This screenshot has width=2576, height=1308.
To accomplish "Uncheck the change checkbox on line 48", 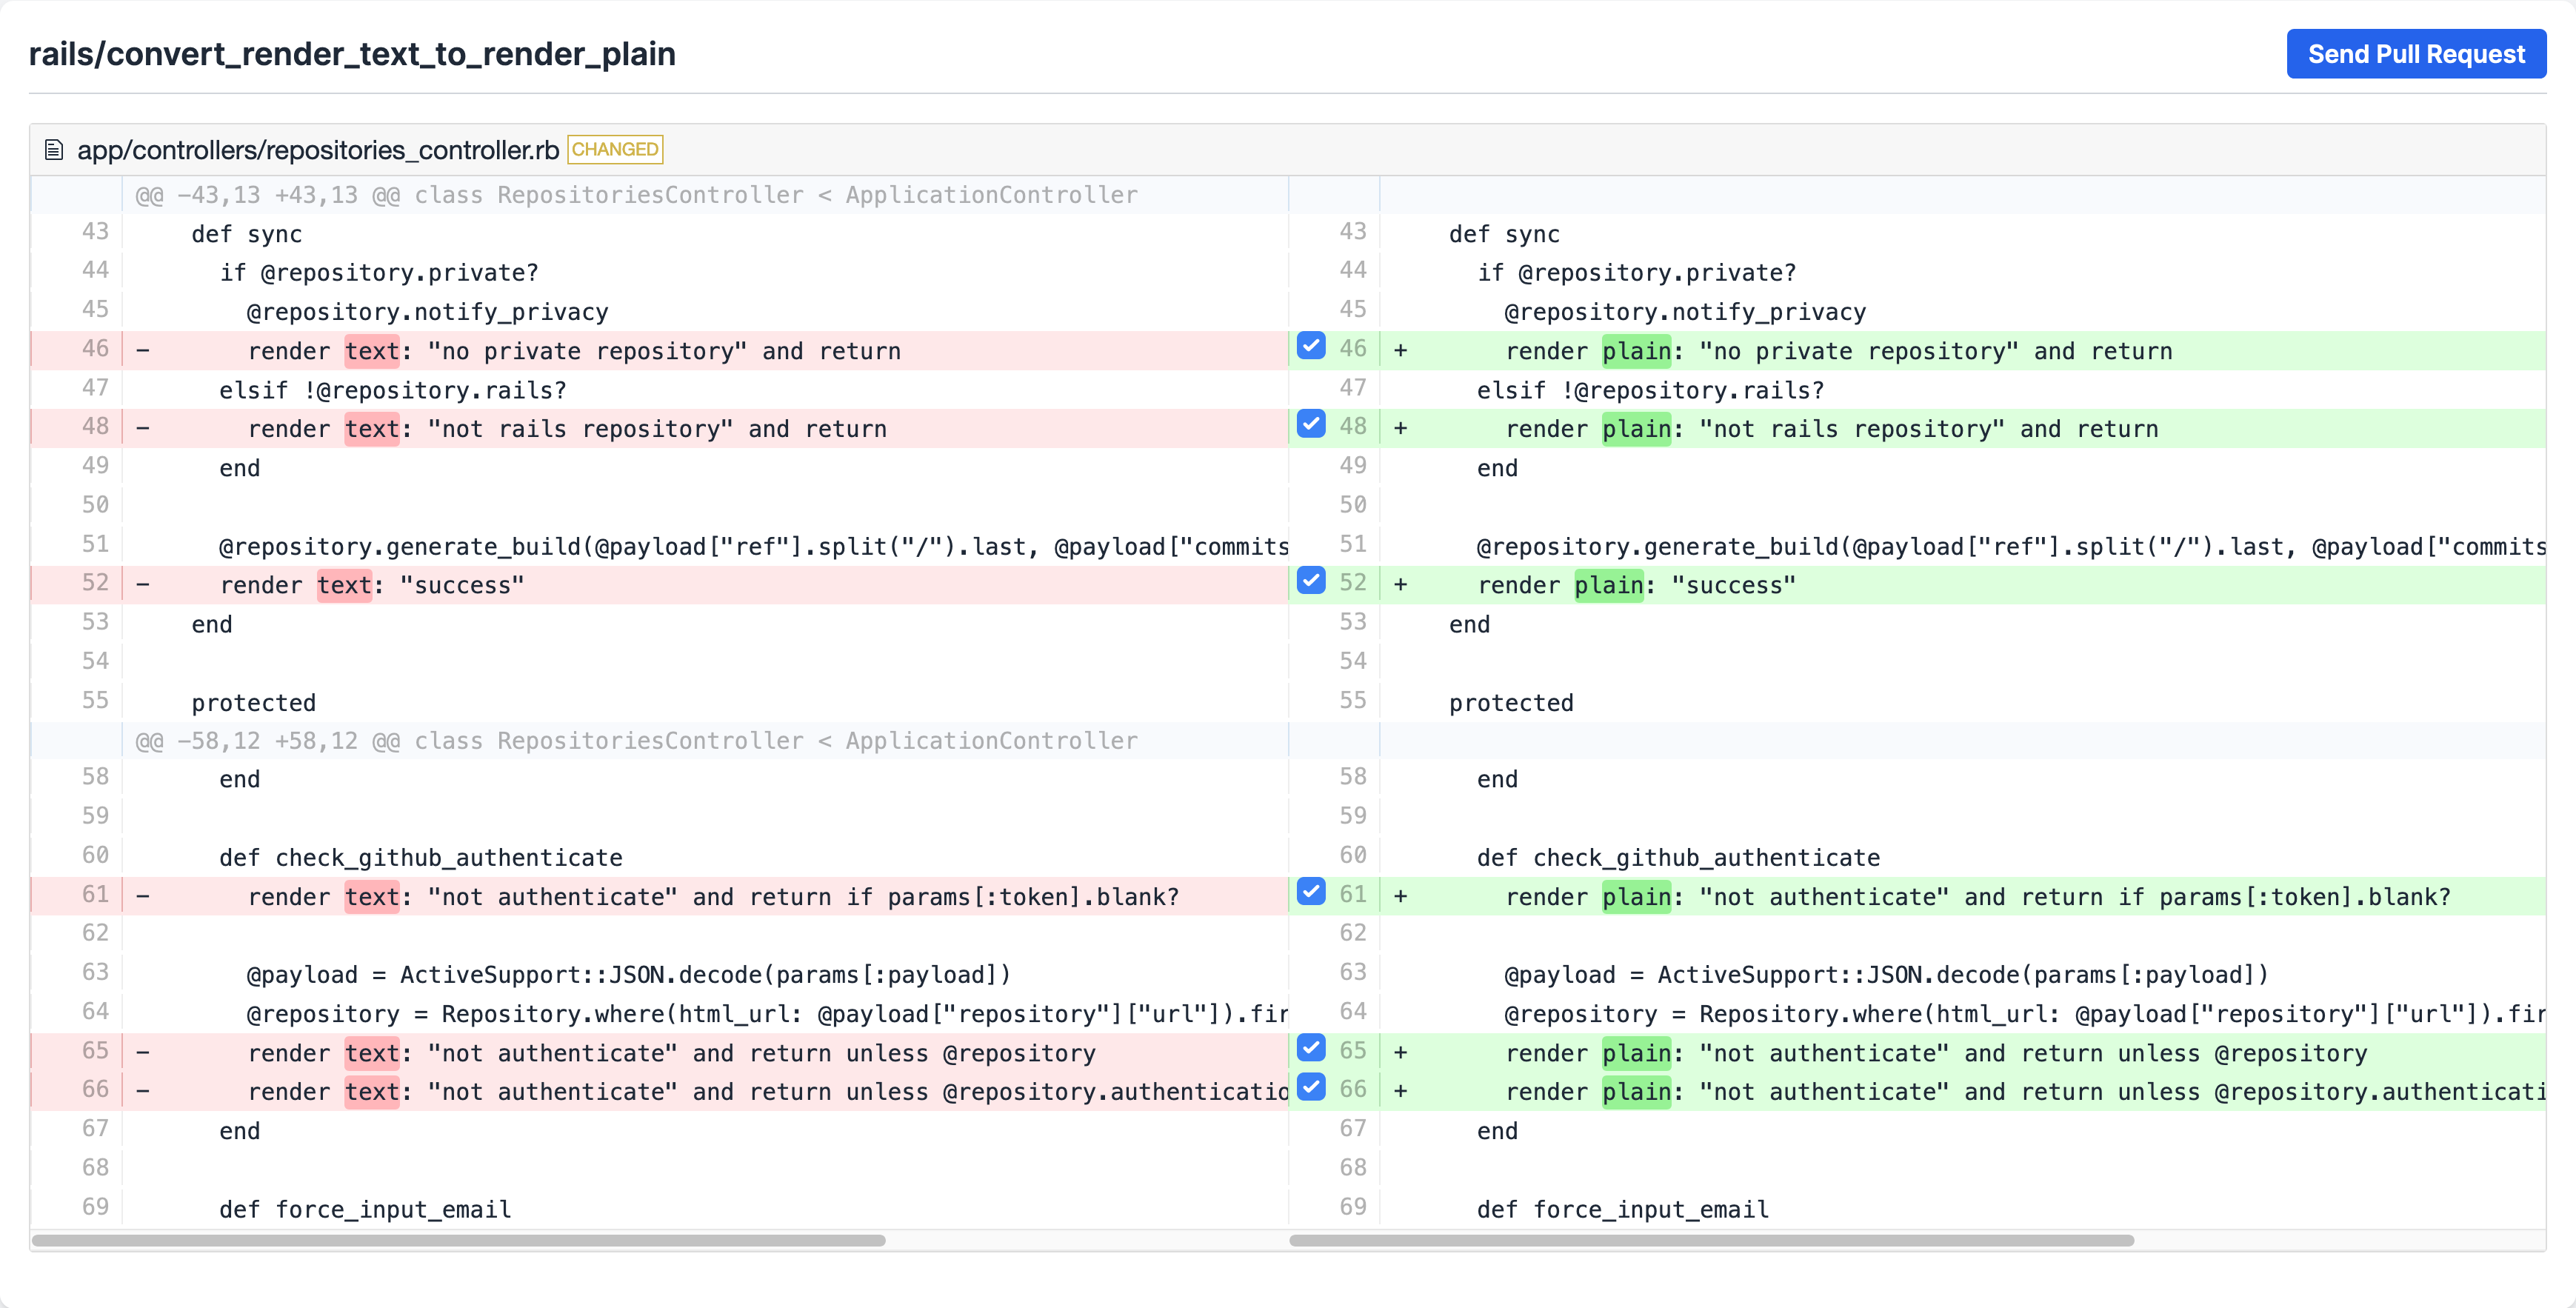I will pyautogui.click(x=1311, y=423).
